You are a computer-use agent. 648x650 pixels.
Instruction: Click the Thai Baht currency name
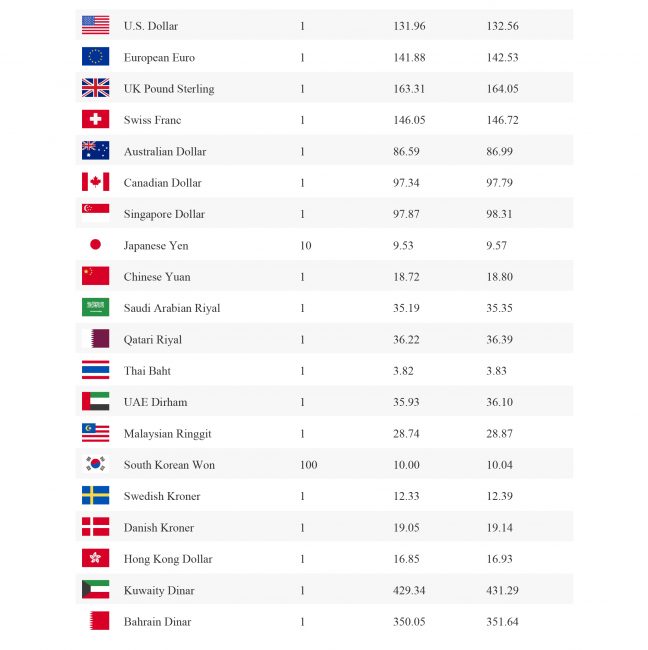point(147,371)
